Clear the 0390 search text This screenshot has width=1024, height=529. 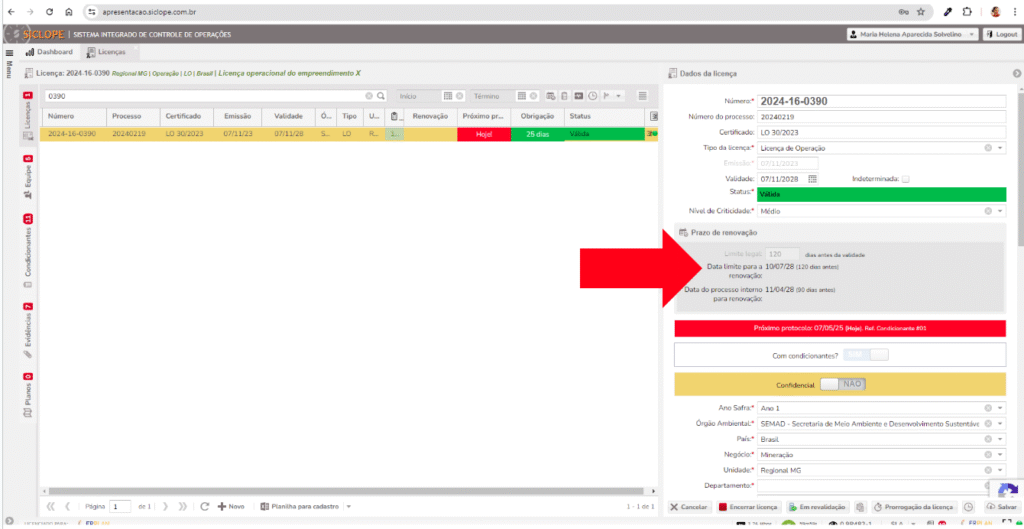[369, 96]
